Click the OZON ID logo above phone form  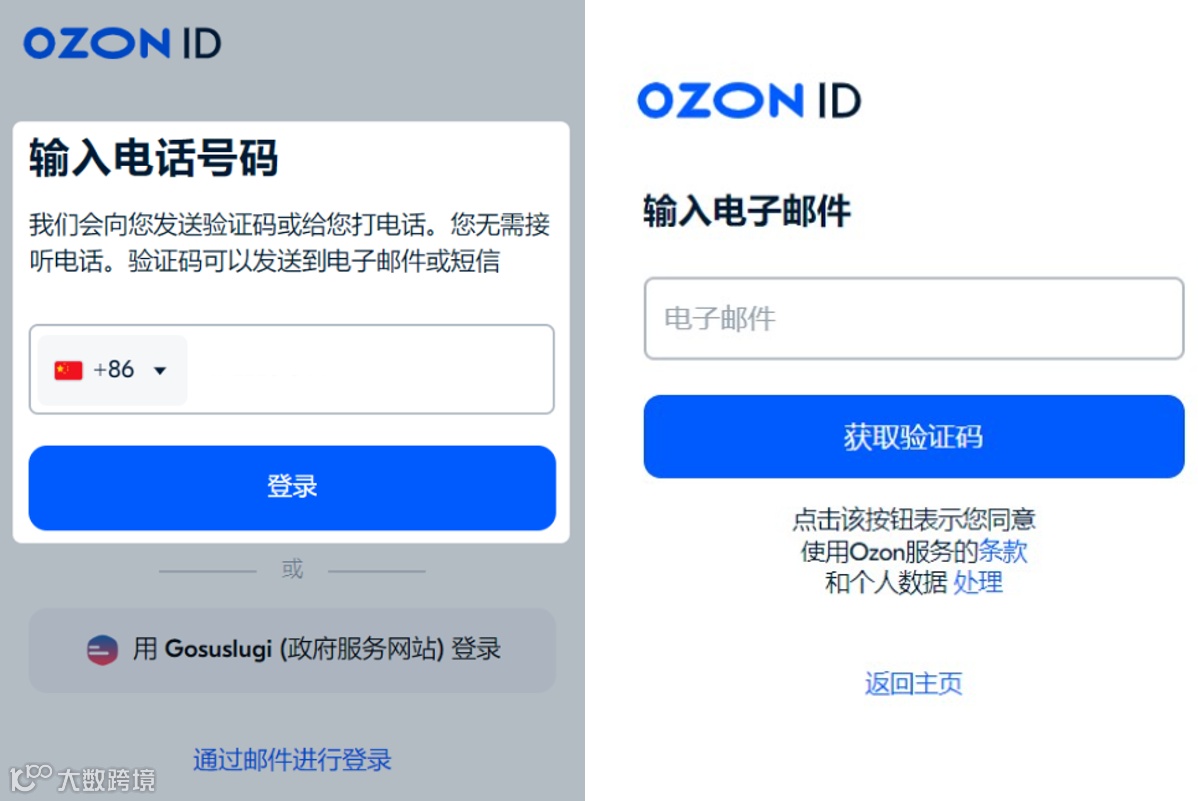click(122, 43)
